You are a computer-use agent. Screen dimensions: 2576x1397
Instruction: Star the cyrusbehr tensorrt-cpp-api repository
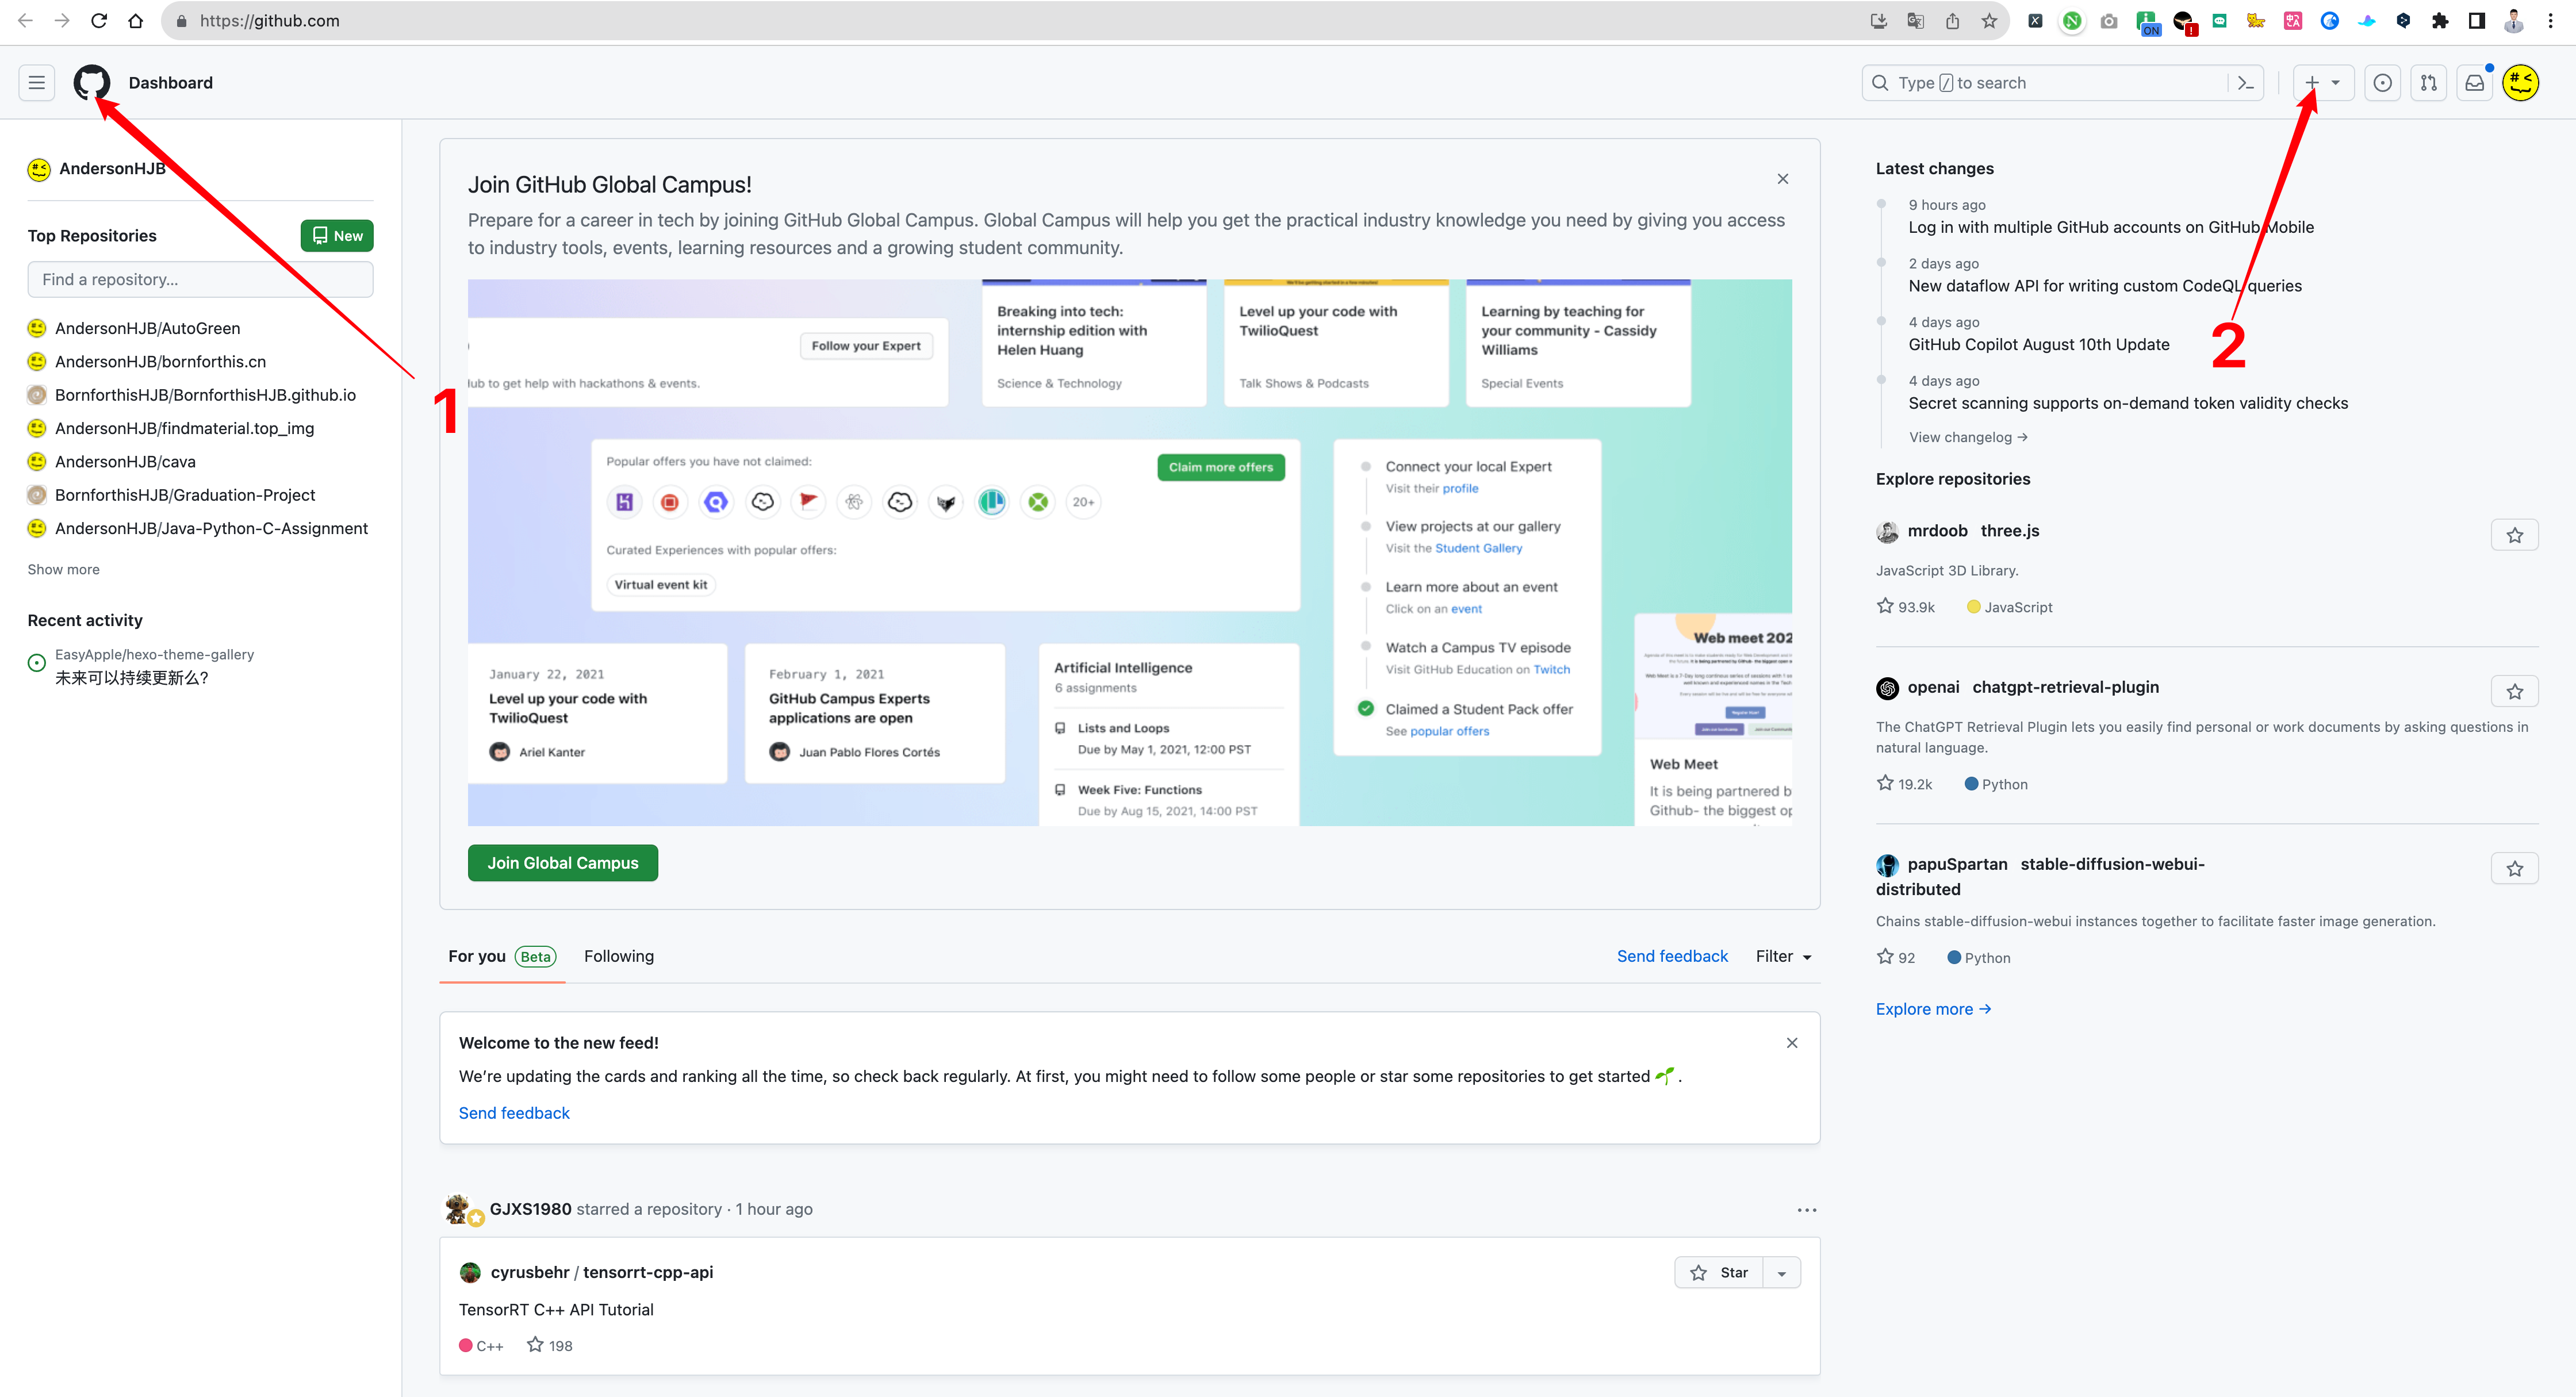pos(1720,1273)
